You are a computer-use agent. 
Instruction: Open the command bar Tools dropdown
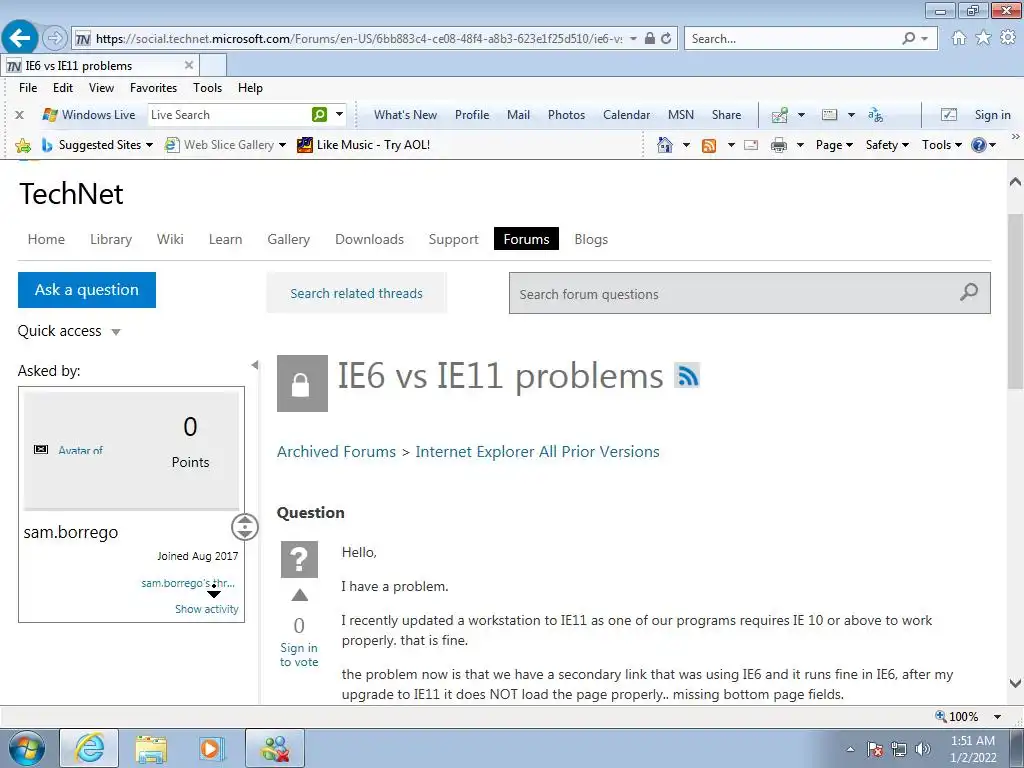[942, 145]
